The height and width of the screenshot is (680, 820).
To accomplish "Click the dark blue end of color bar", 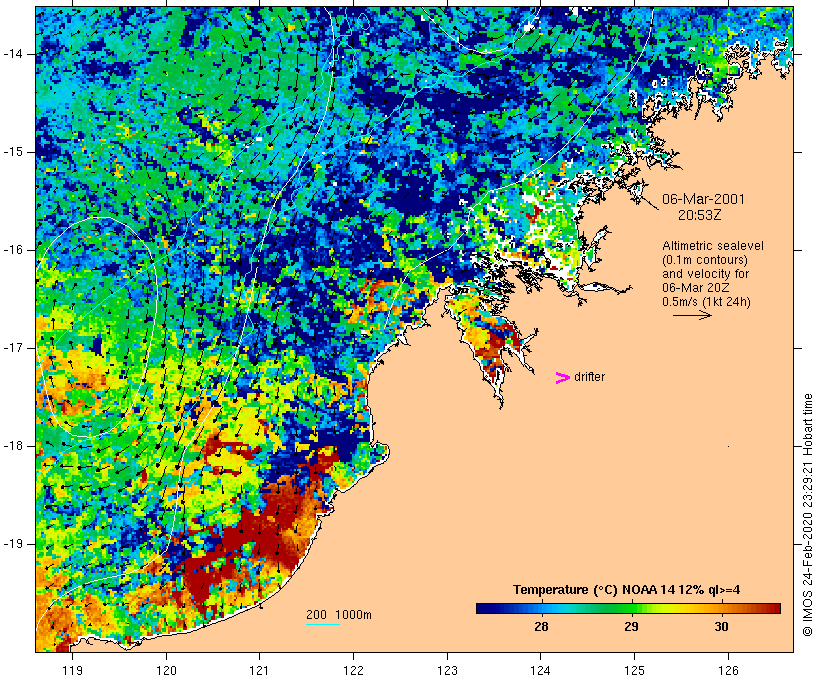I will point(482,608).
